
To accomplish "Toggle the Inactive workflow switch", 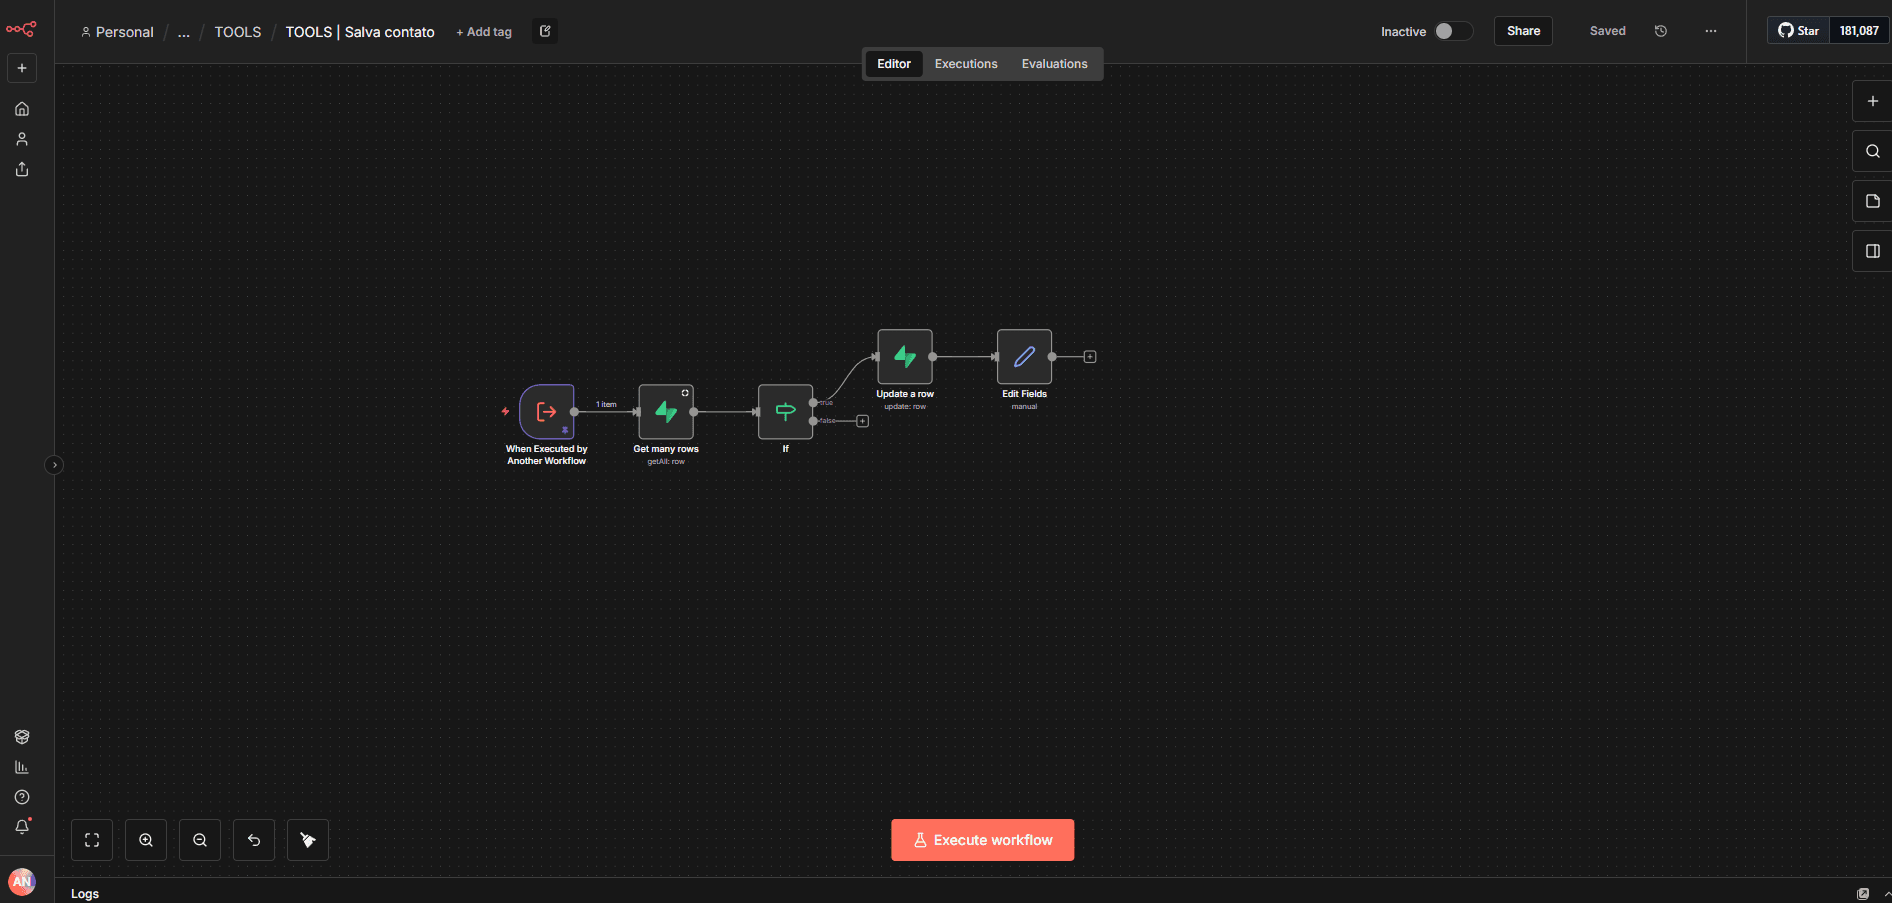I will coord(1453,31).
